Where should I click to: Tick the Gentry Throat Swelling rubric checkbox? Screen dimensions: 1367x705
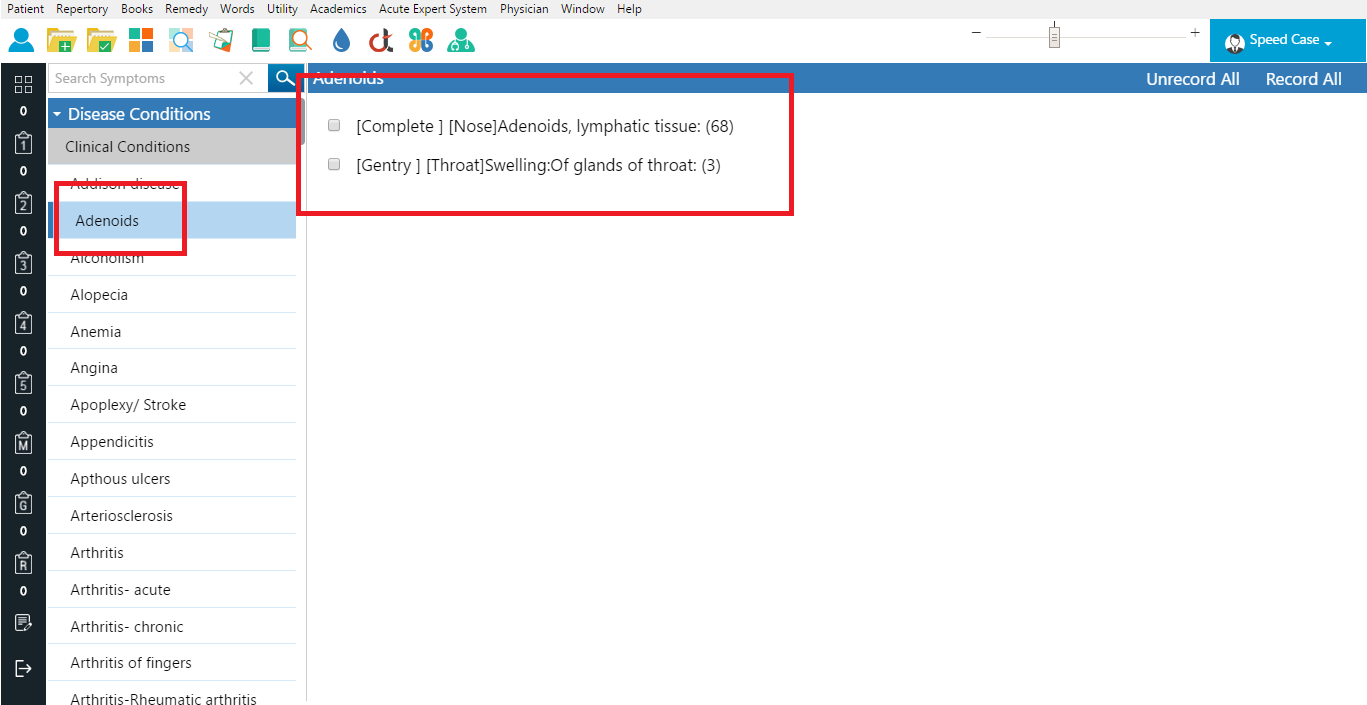pyautogui.click(x=333, y=164)
